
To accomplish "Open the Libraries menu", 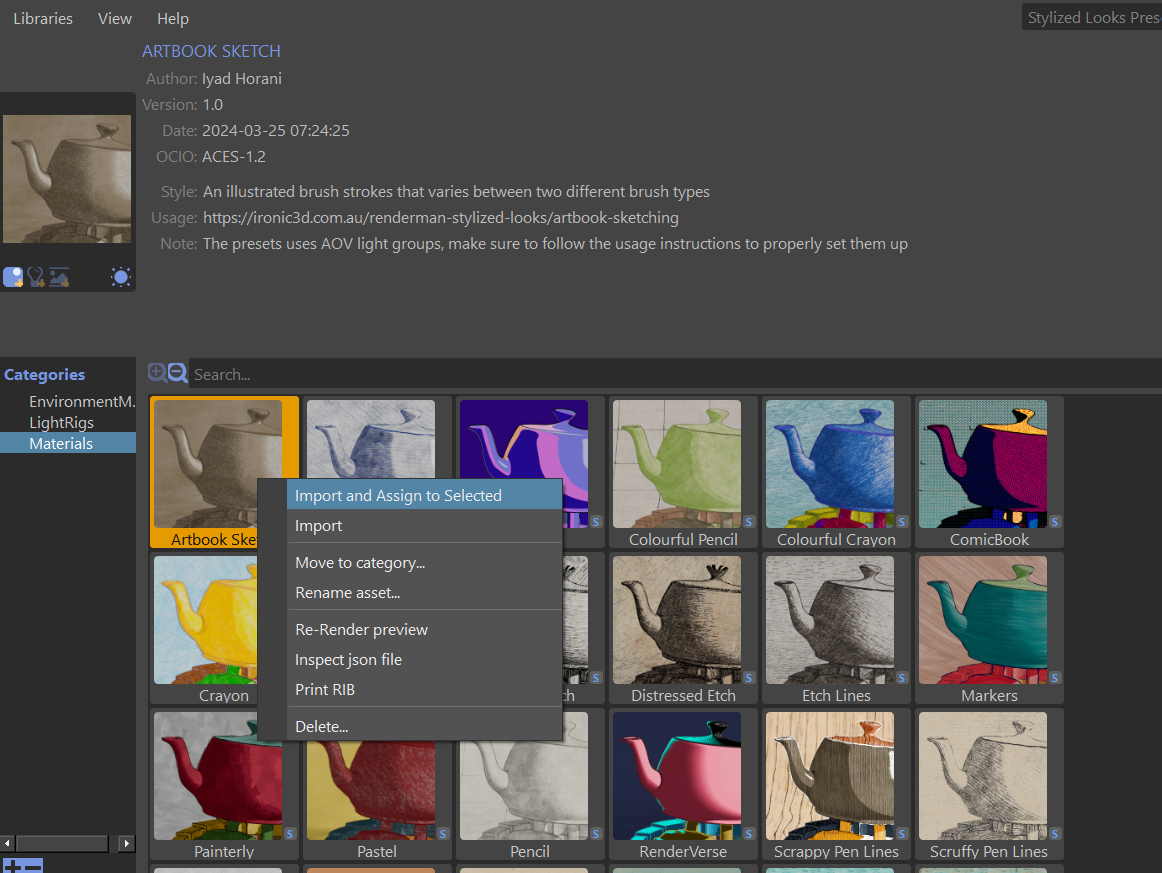I will [x=43, y=19].
